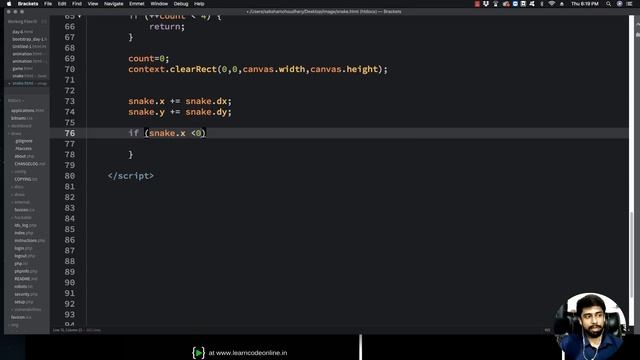Image resolution: width=640 pixels, height=360 pixels.
Task: Open the Help menu
Action: (199, 4)
